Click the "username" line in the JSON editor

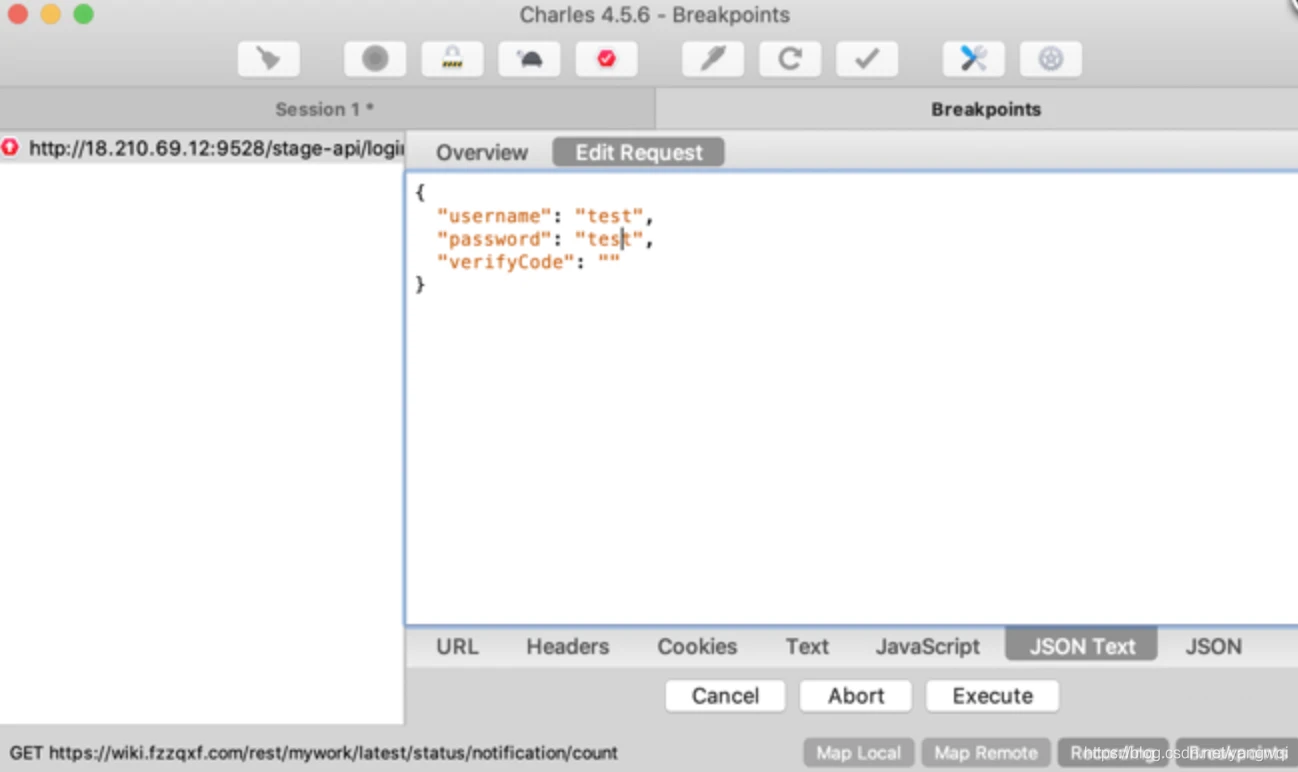545,216
